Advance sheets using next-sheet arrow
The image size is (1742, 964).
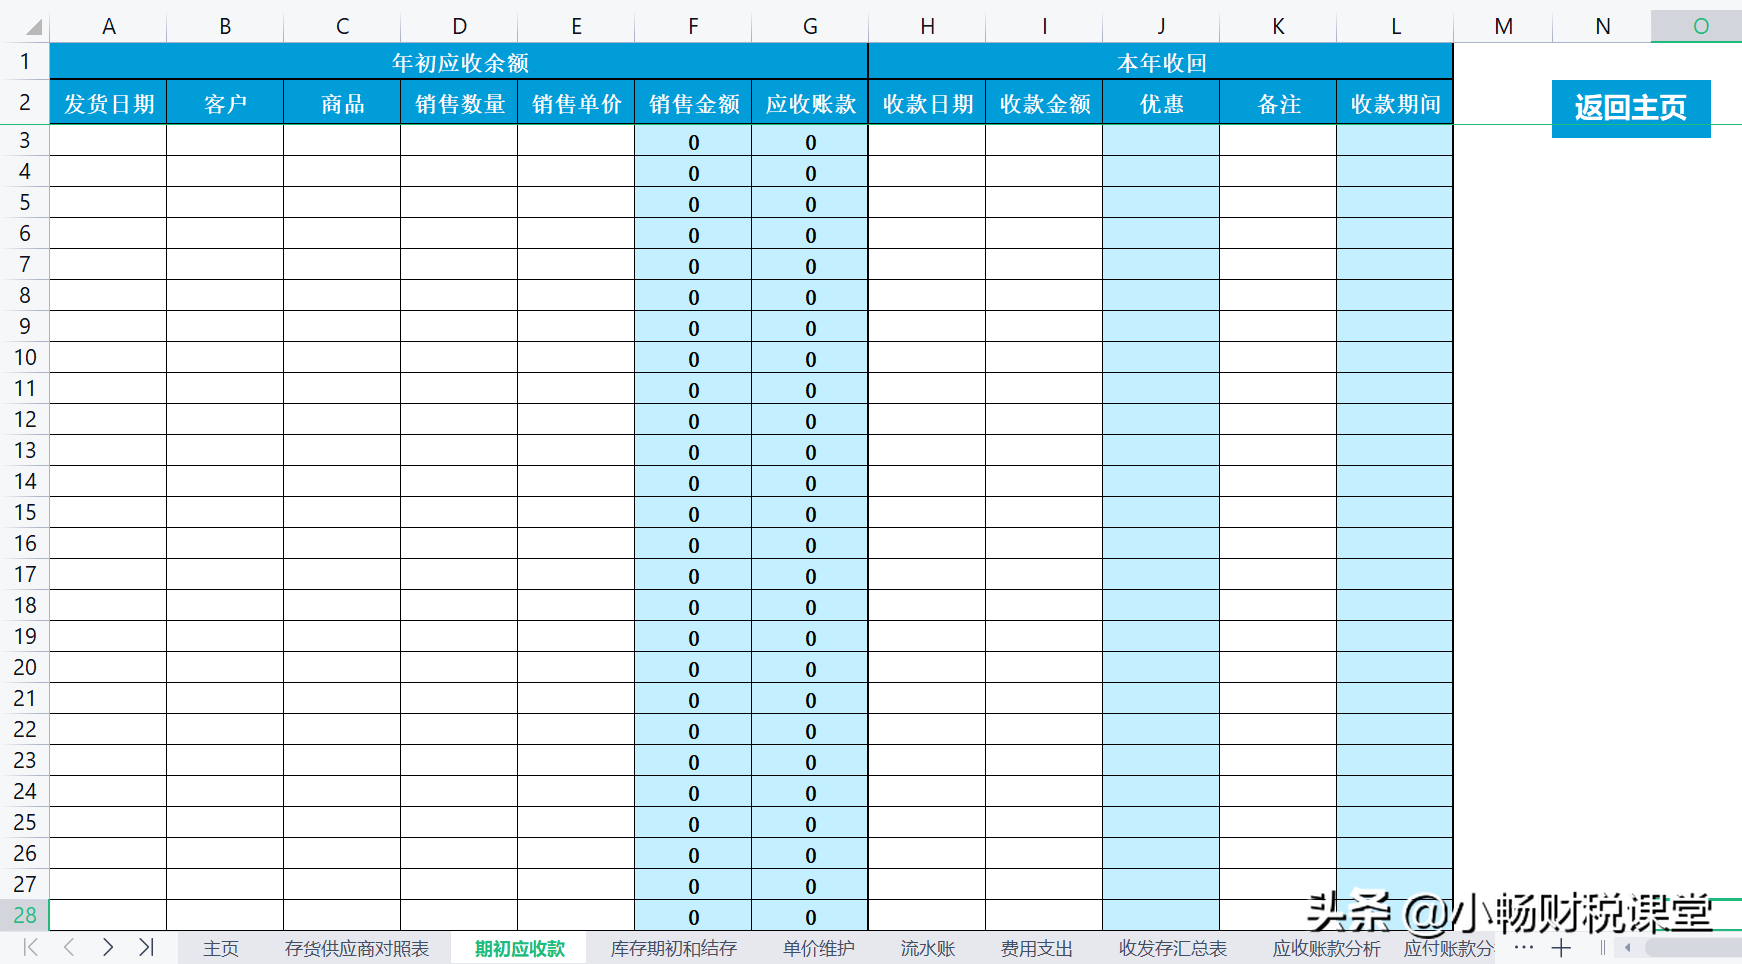tap(108, 947)
